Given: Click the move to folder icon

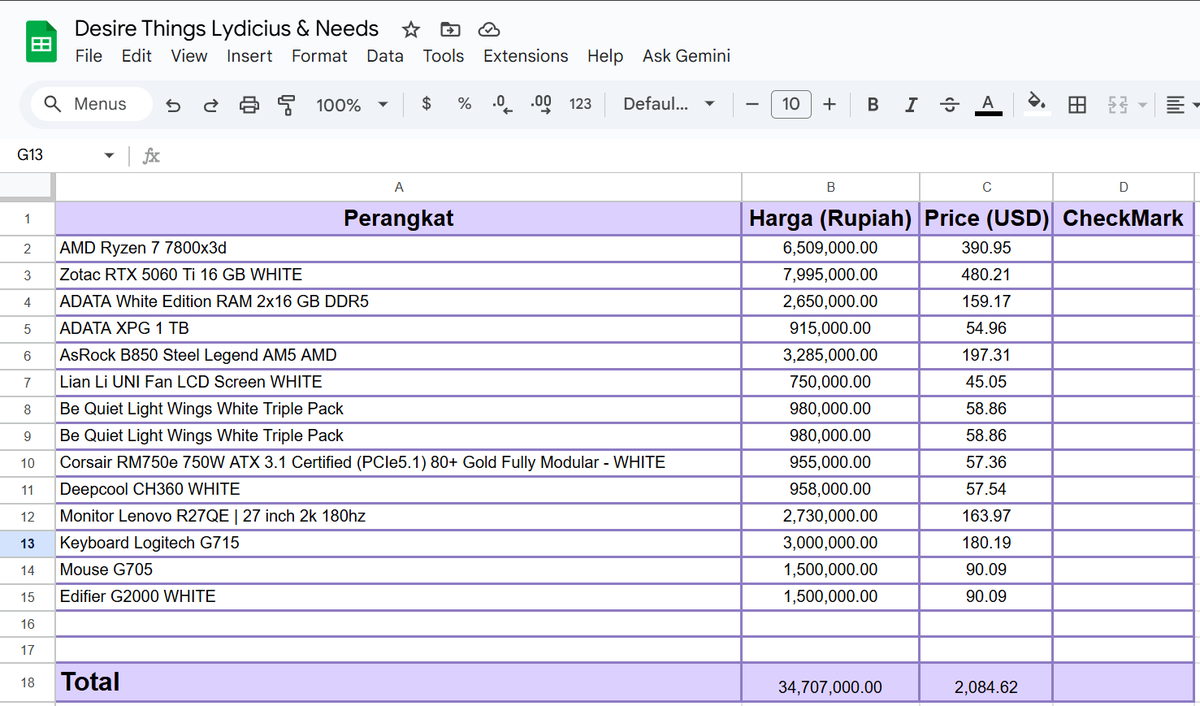Looking at the screenshot, I should [450, 29].
